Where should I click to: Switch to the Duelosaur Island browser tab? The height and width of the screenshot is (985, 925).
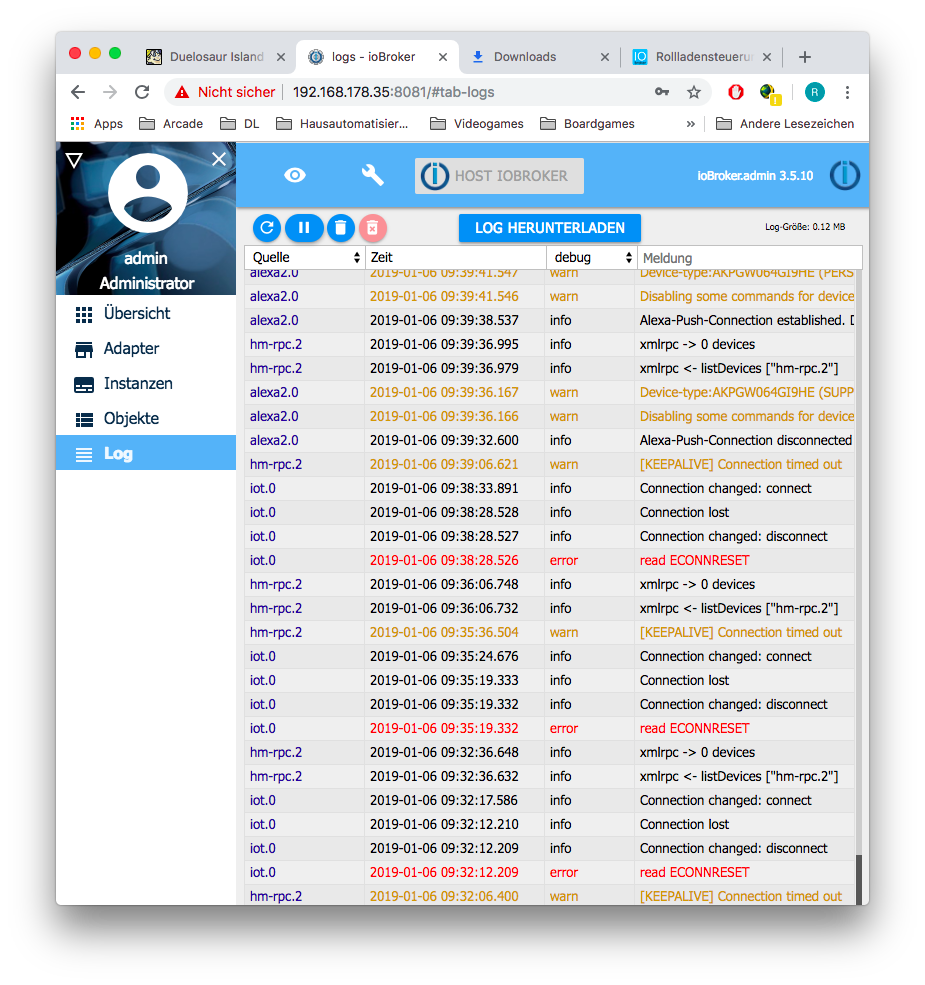tap(216, 57)
